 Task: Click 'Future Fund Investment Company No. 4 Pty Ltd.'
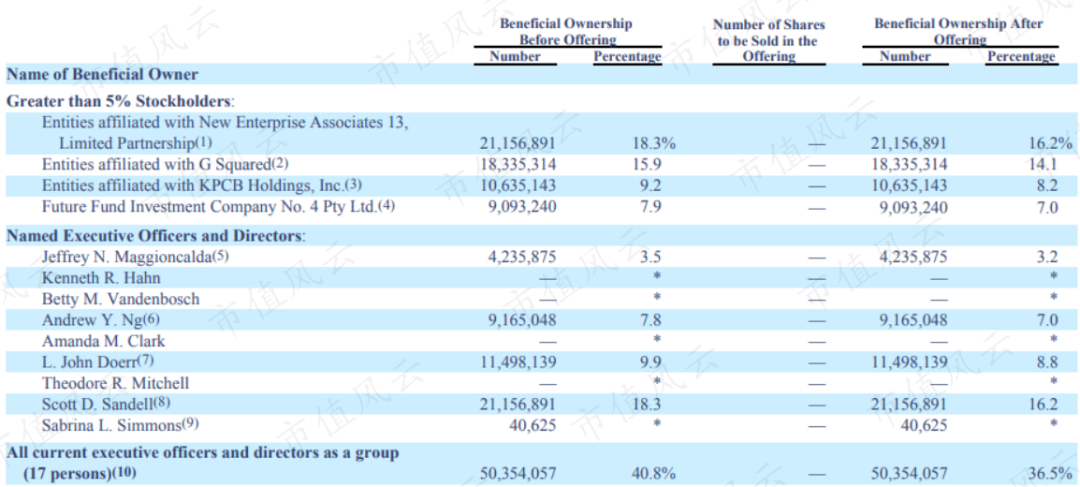(x=218, y=207)
